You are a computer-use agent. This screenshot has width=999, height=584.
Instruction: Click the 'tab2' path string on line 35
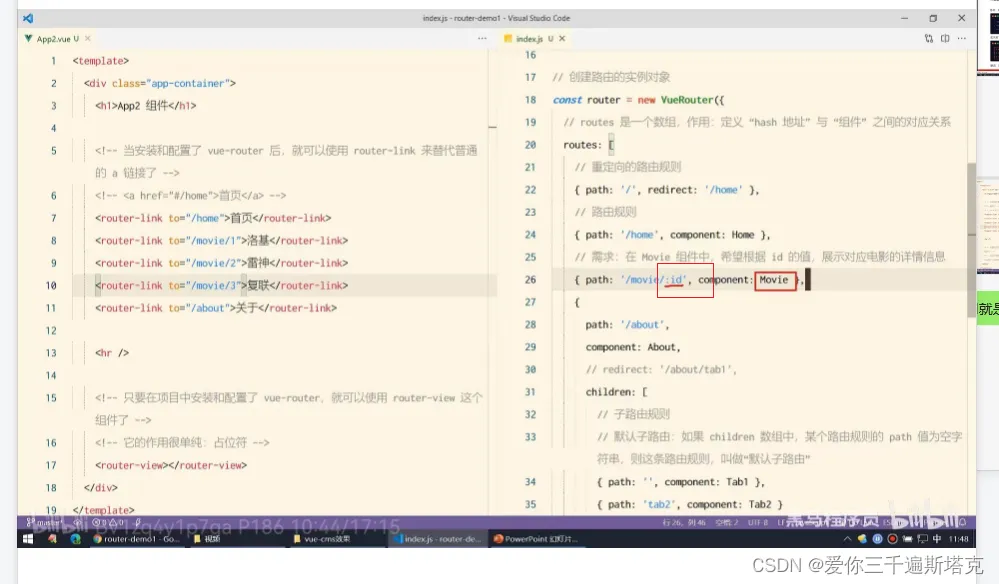pyautogui.click(x=659, y=504)
